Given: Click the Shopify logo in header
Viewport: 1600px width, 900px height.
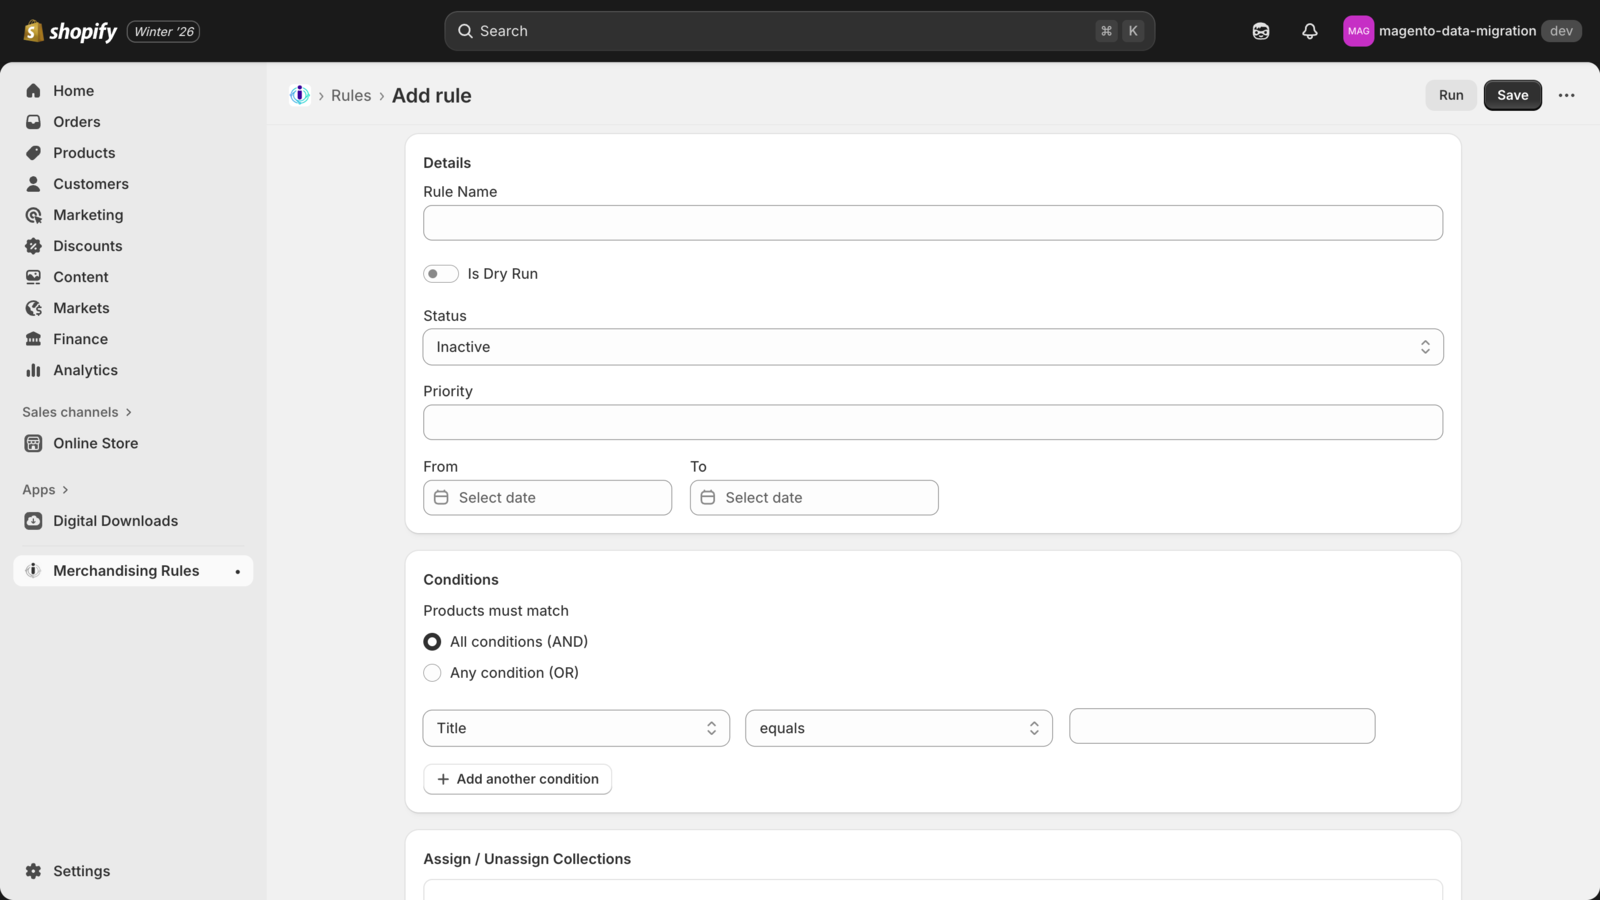Looking at the screenshot, I should point(70,31).
